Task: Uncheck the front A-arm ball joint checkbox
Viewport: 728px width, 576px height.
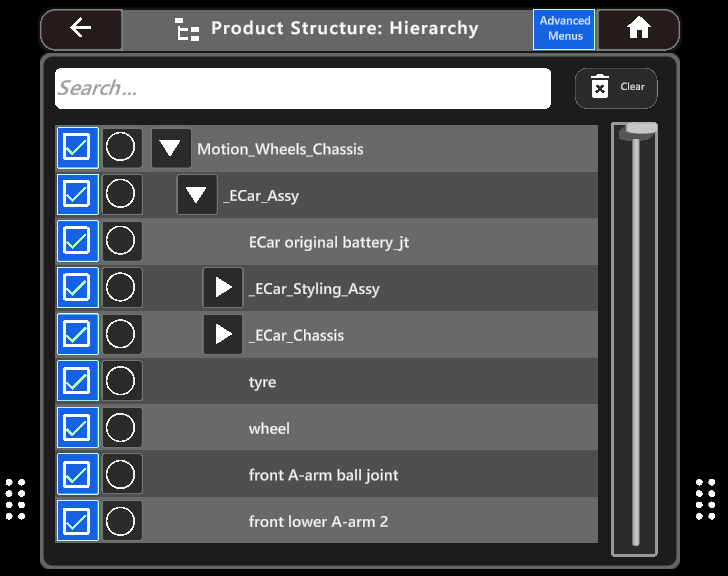Action: click(x=77, y=474)
